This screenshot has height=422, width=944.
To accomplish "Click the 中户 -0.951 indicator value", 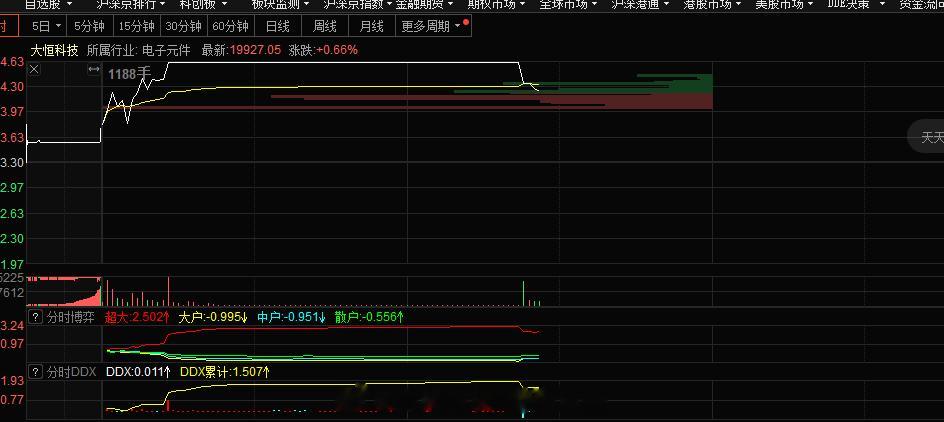I will point(291,318).
